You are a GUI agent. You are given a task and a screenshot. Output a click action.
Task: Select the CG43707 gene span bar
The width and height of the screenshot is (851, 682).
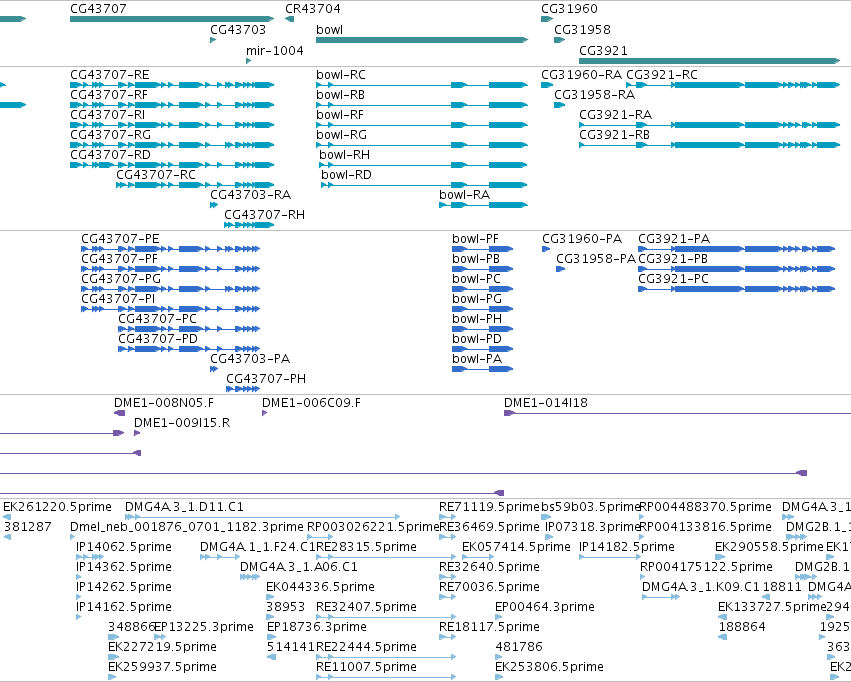(172, 19)
